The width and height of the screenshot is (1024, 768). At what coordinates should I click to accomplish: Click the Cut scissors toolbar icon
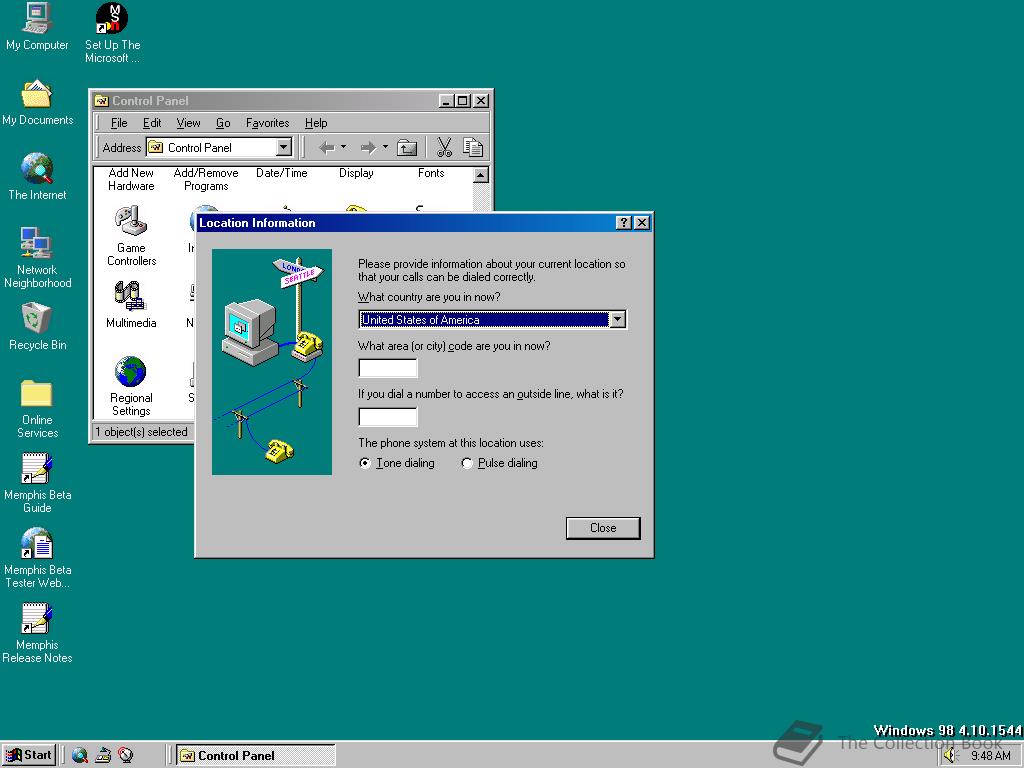[x=444, y=148]
